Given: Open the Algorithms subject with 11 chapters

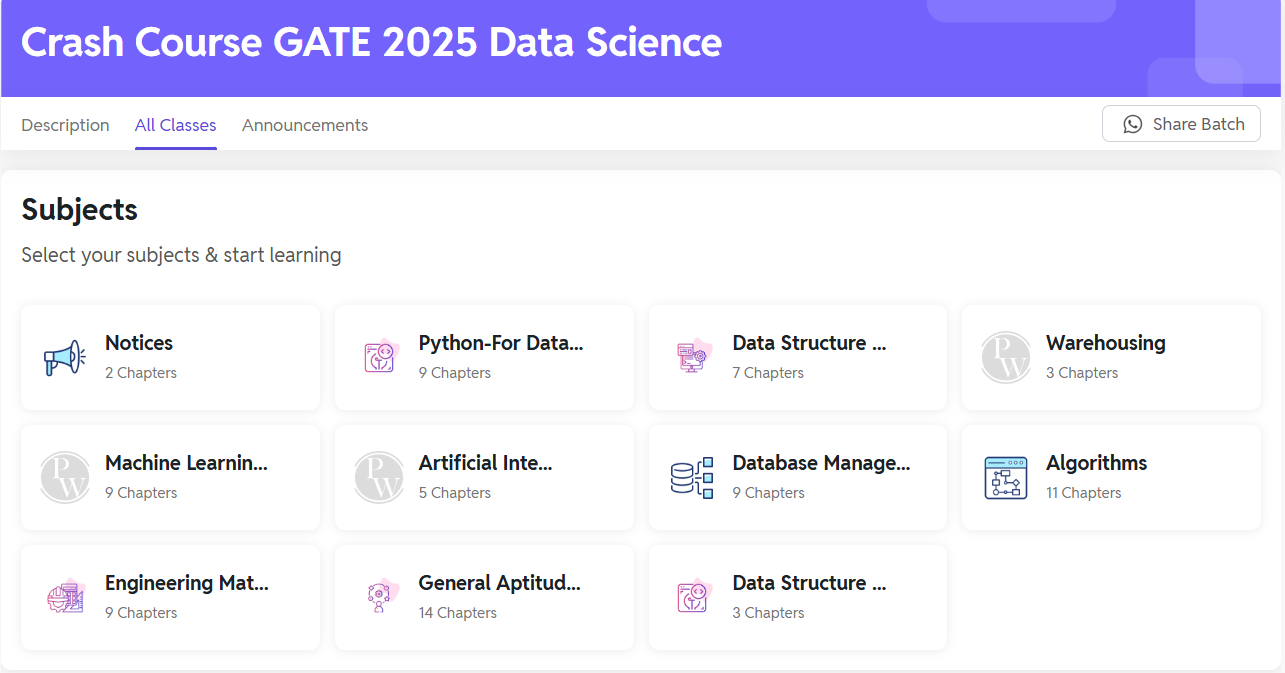Looking at the screenshot, I should click(x=1110, y=477).
